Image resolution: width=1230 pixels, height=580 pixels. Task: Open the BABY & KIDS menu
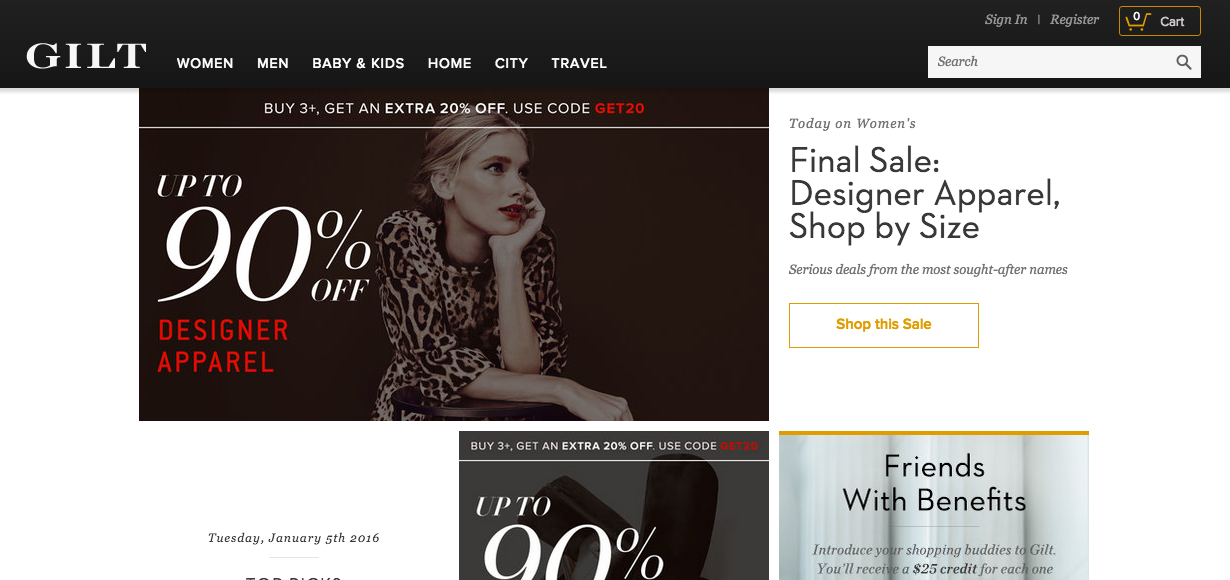[x=358, y=63]
